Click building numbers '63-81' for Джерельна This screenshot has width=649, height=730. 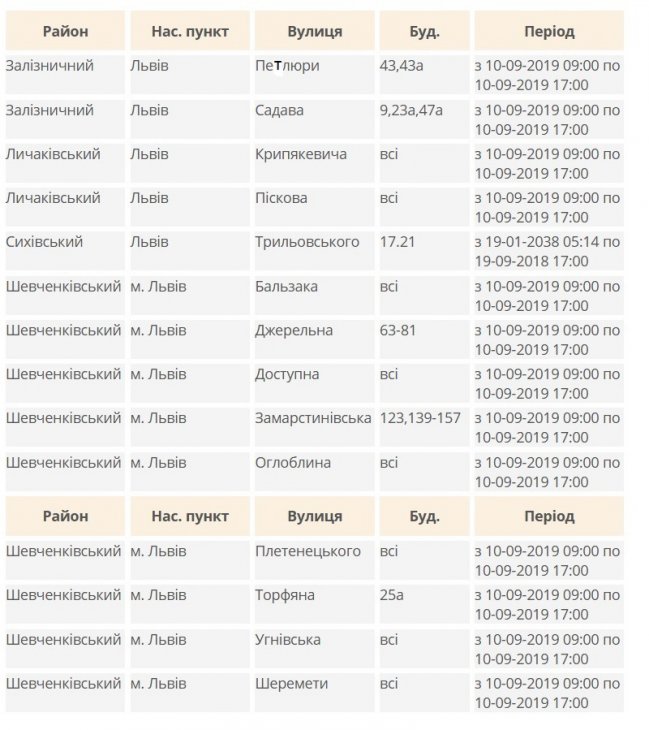click(398, 330)
